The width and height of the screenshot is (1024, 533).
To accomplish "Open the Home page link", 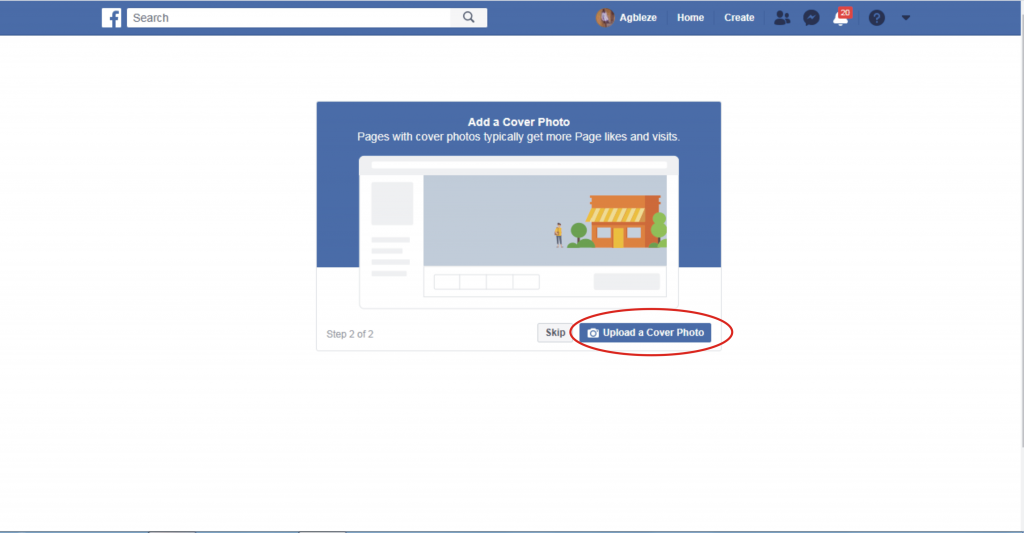I will pyautogui.click(x=690, y=18).
